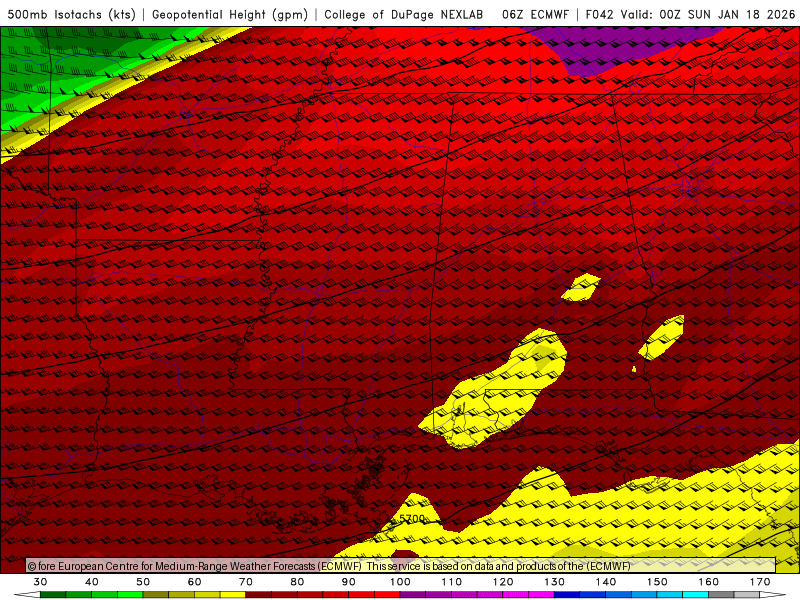Screen dimensions: 800x600
Task: Click the 'Valid: 00Z SUN JAN 18 2026' text
Action: point(708,15)
